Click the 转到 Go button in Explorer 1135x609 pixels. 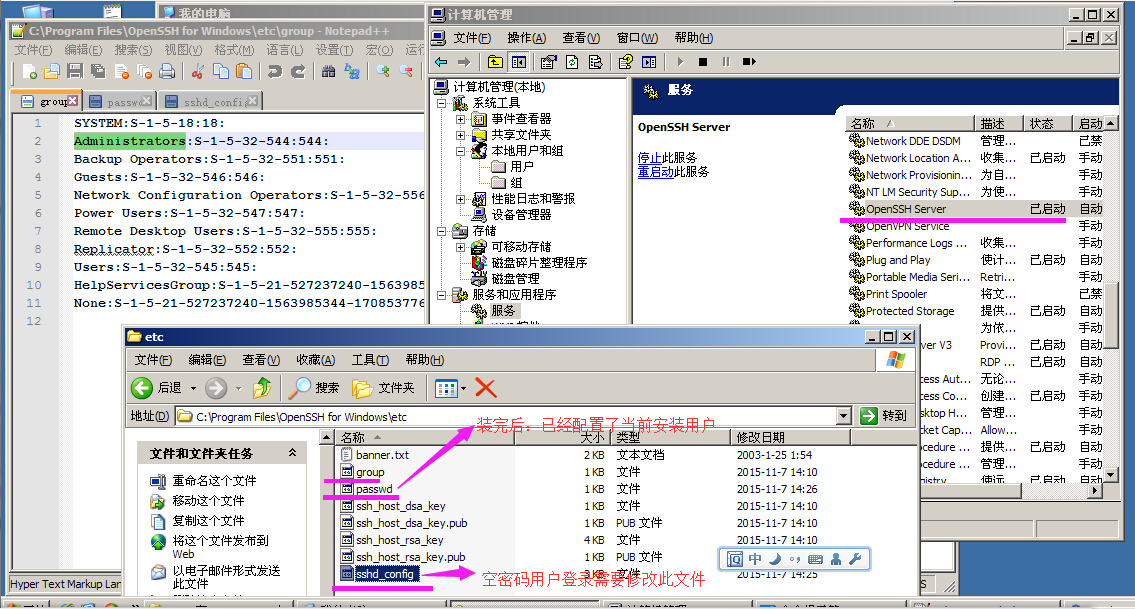click(884, 416)
